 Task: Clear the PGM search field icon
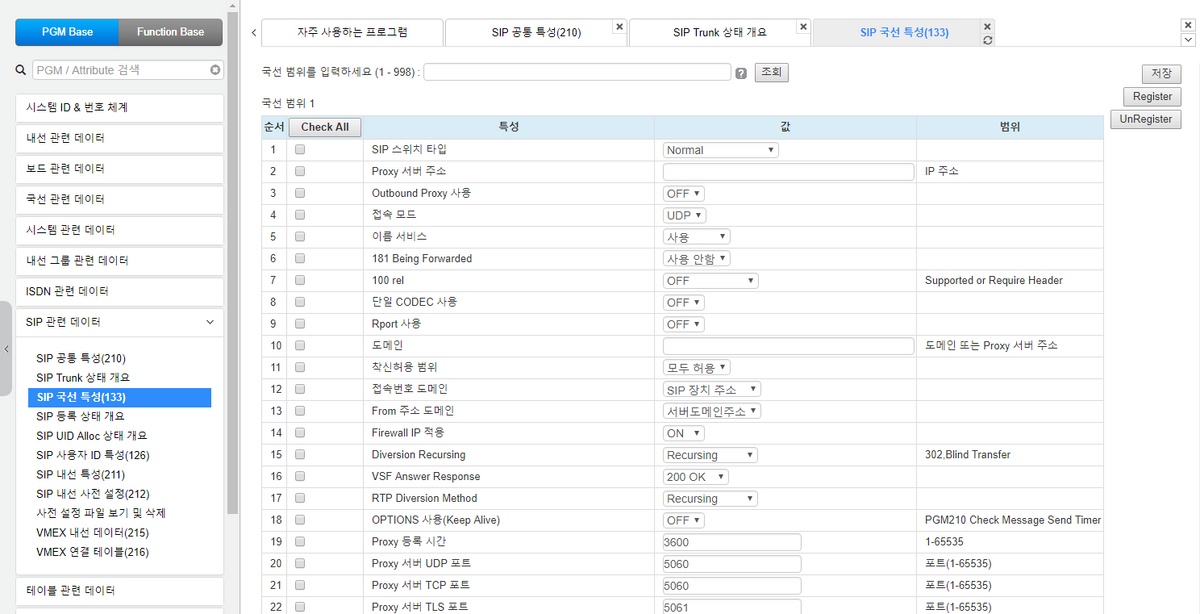click(215, 70)
